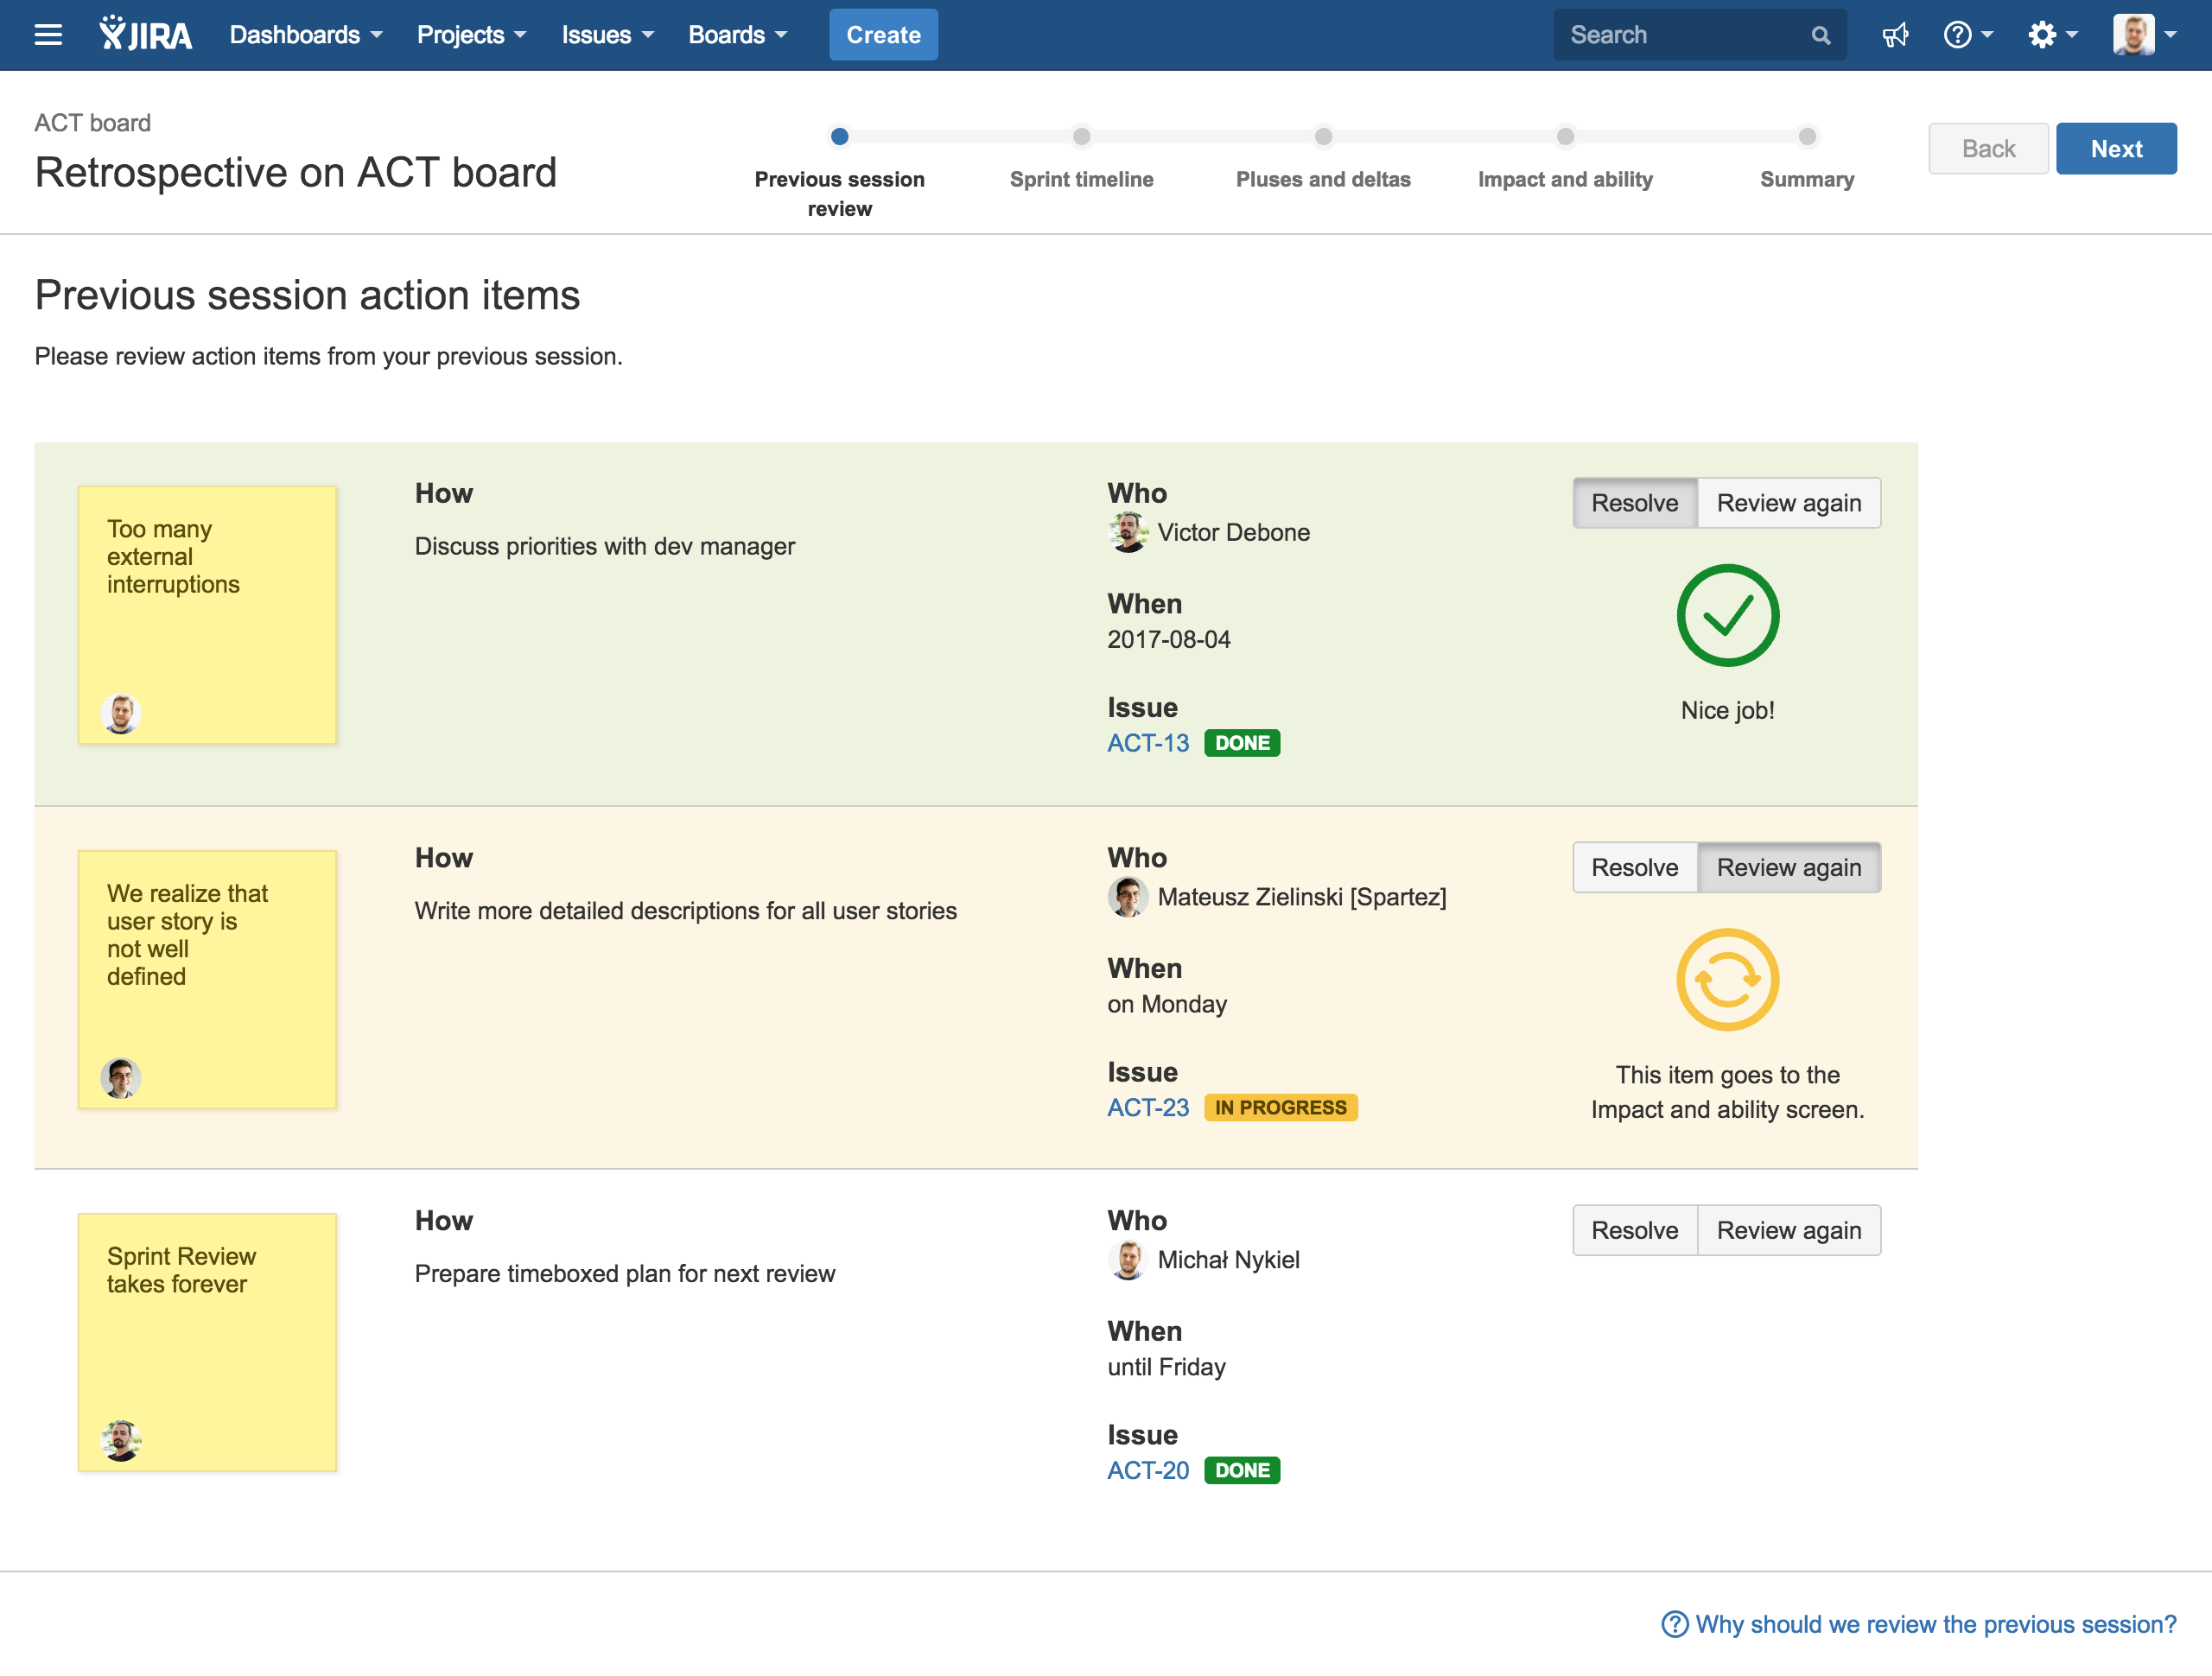Open the Issues menu
This screenshot has width=2212, height=1676.
click(607, 35)
